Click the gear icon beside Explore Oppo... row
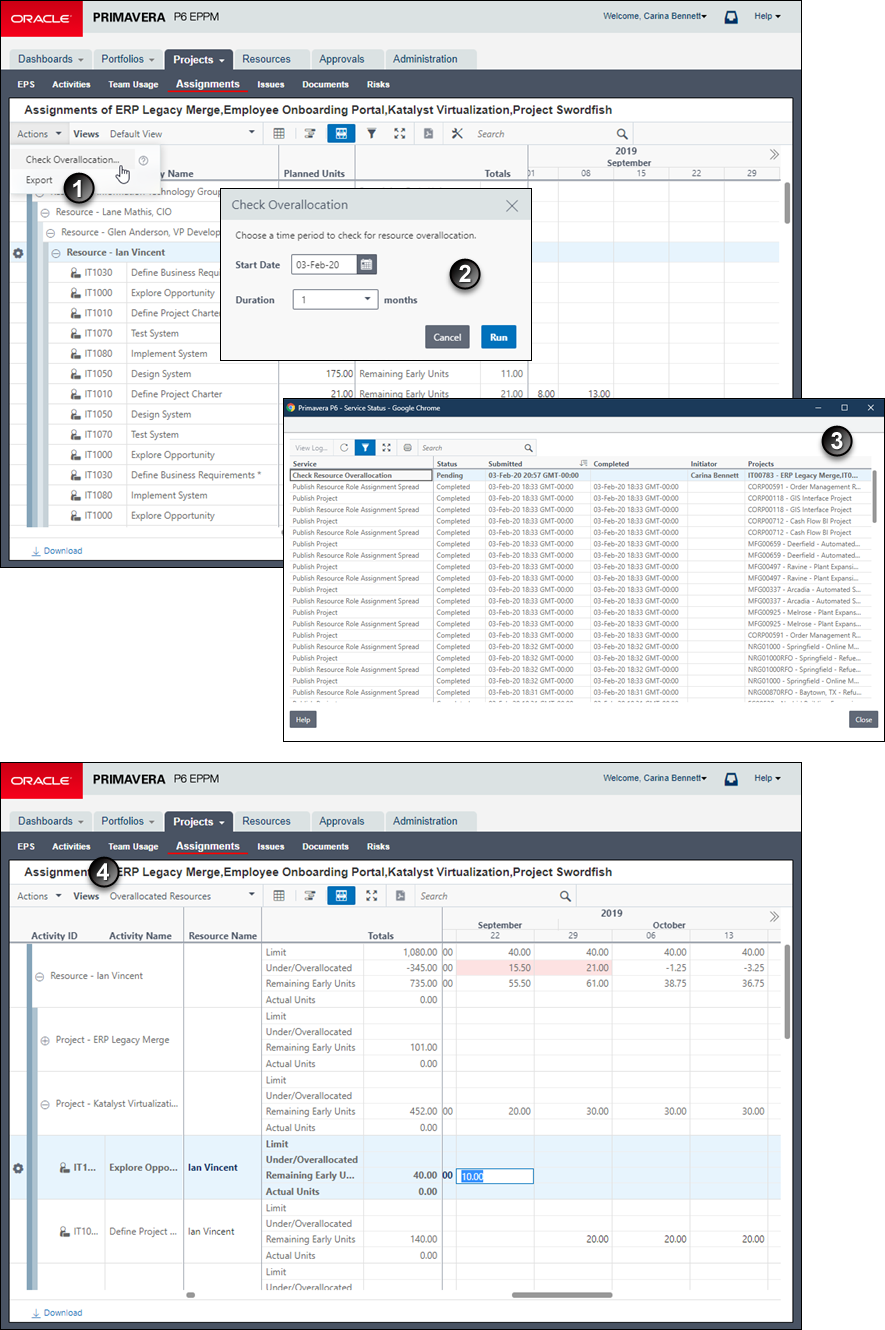This screenshot has width=885, height=1330. click(17, 1168)
